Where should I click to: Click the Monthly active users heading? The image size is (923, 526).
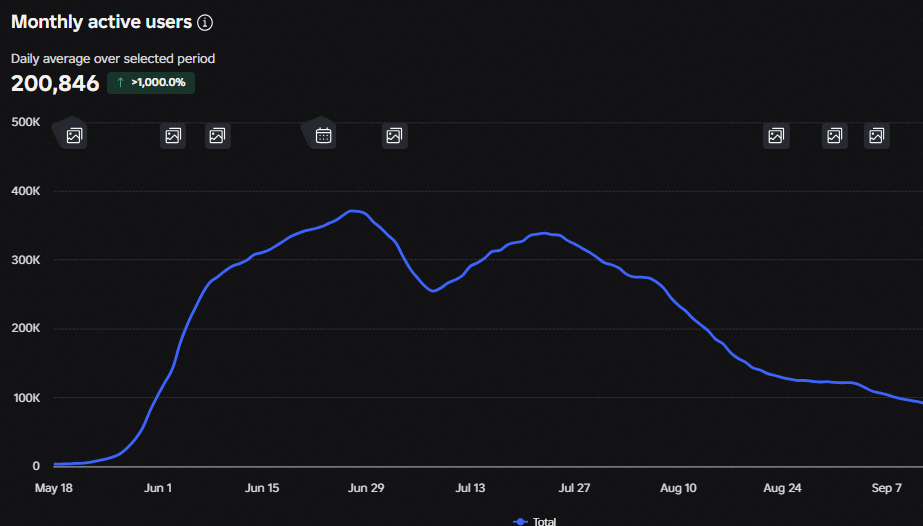pos(101,22)
